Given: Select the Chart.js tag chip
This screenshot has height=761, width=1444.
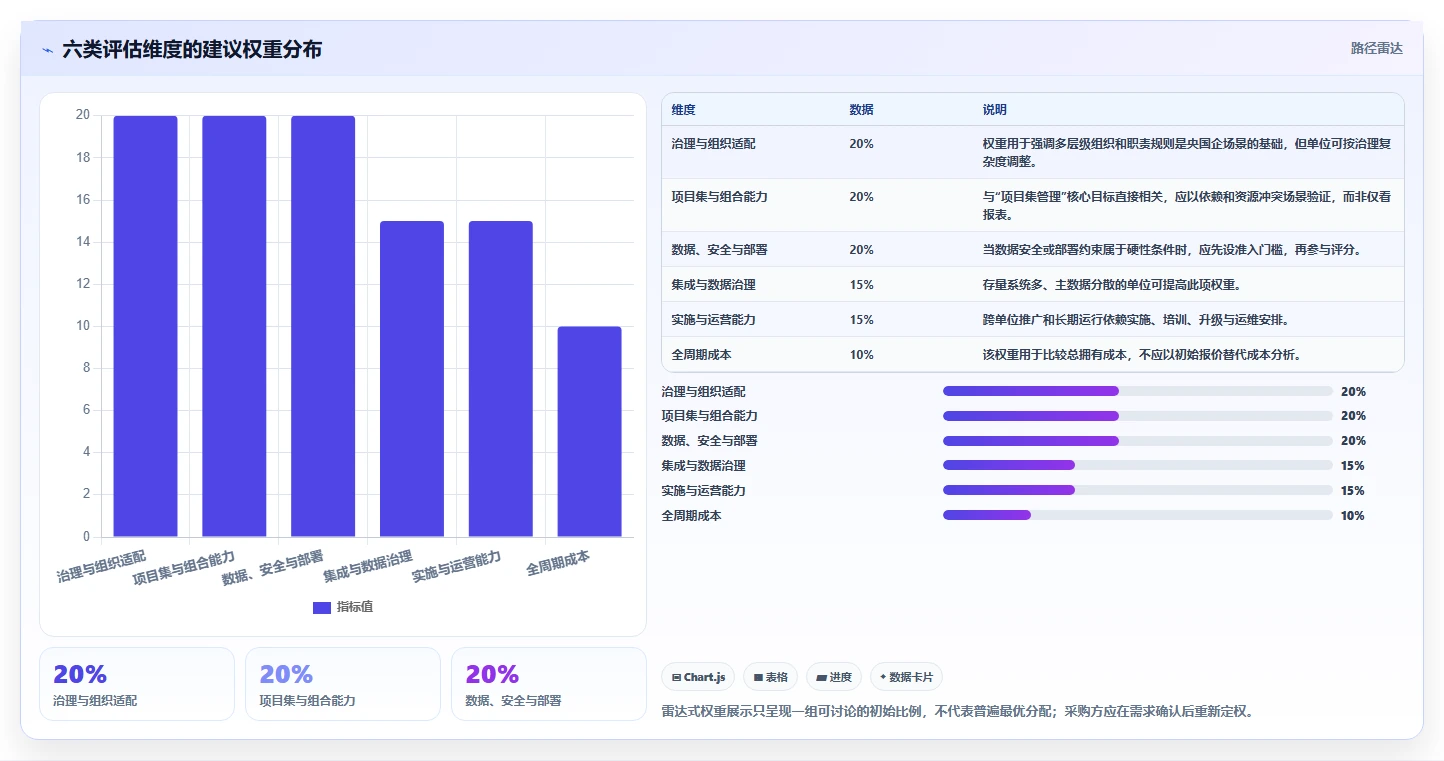Looking at the screenshot, I should coord(698,677).
